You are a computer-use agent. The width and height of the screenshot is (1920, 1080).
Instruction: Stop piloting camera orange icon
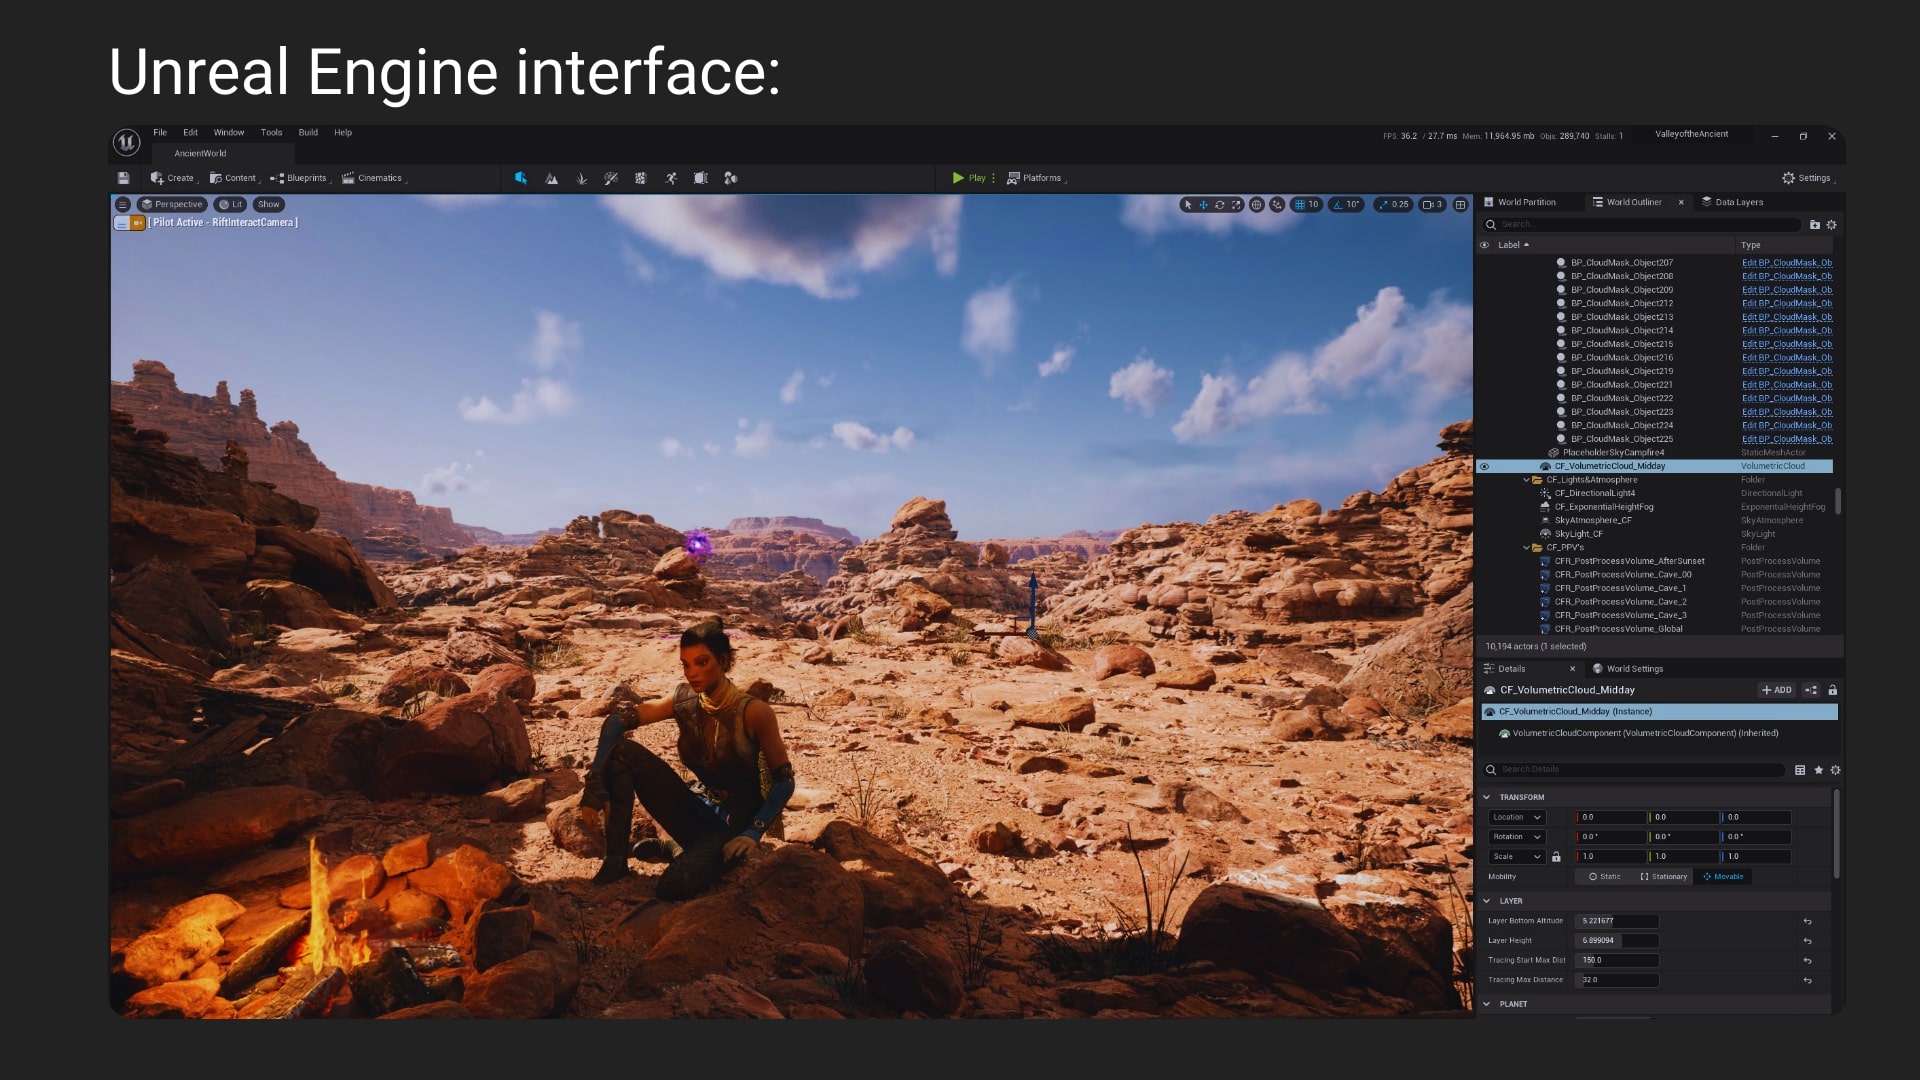pos(138,223)
